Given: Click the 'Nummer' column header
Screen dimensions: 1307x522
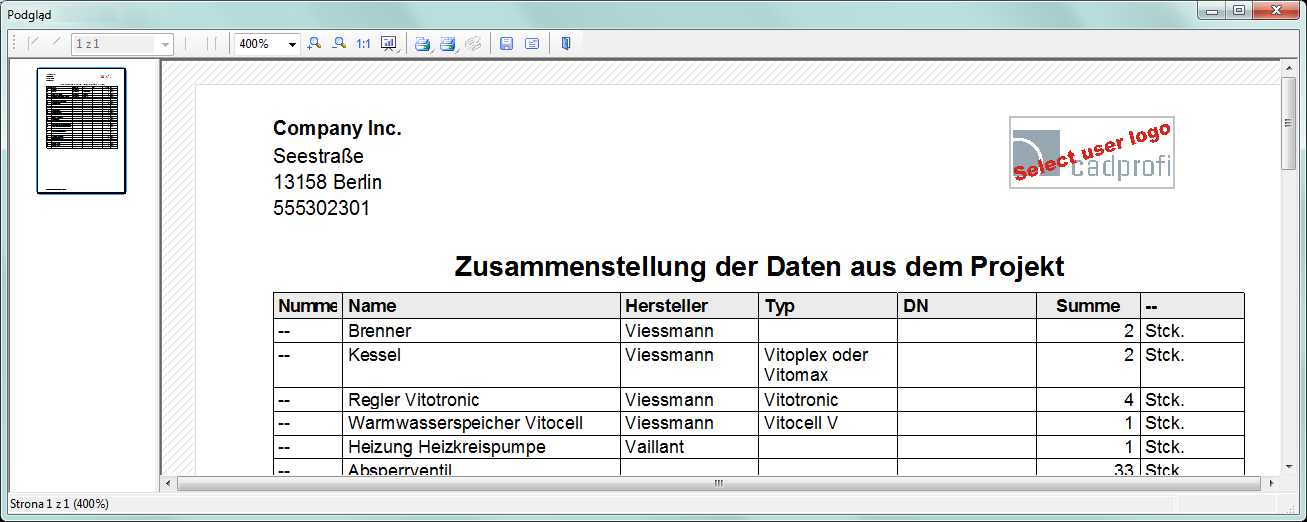Looking at the screenshot, I should (307, 306).
